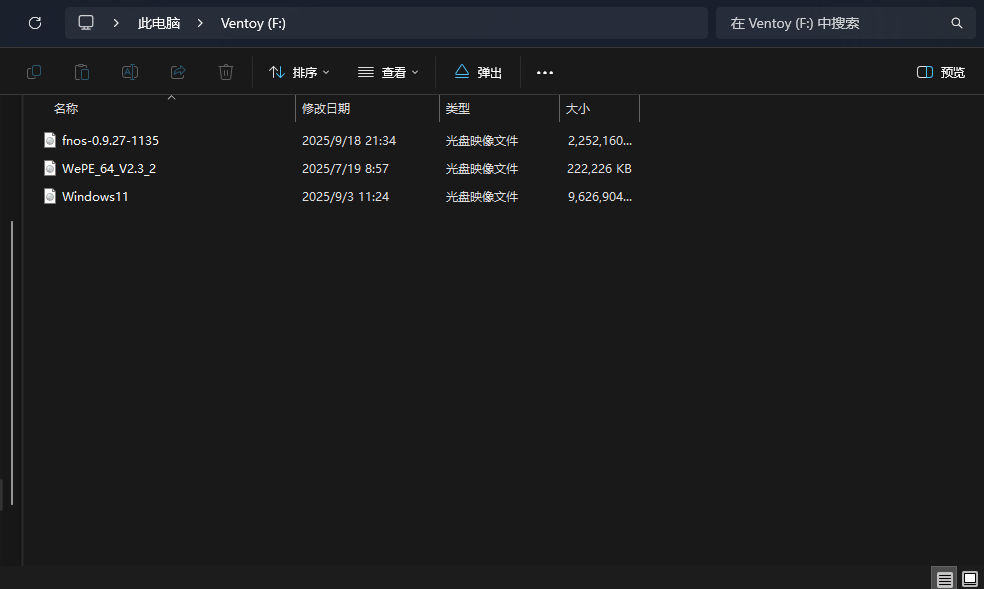This screenshot has width=984, height=589.
Task: Expand chevron after 此电脑 in breadcrumb
Action: tap(201, 23)
